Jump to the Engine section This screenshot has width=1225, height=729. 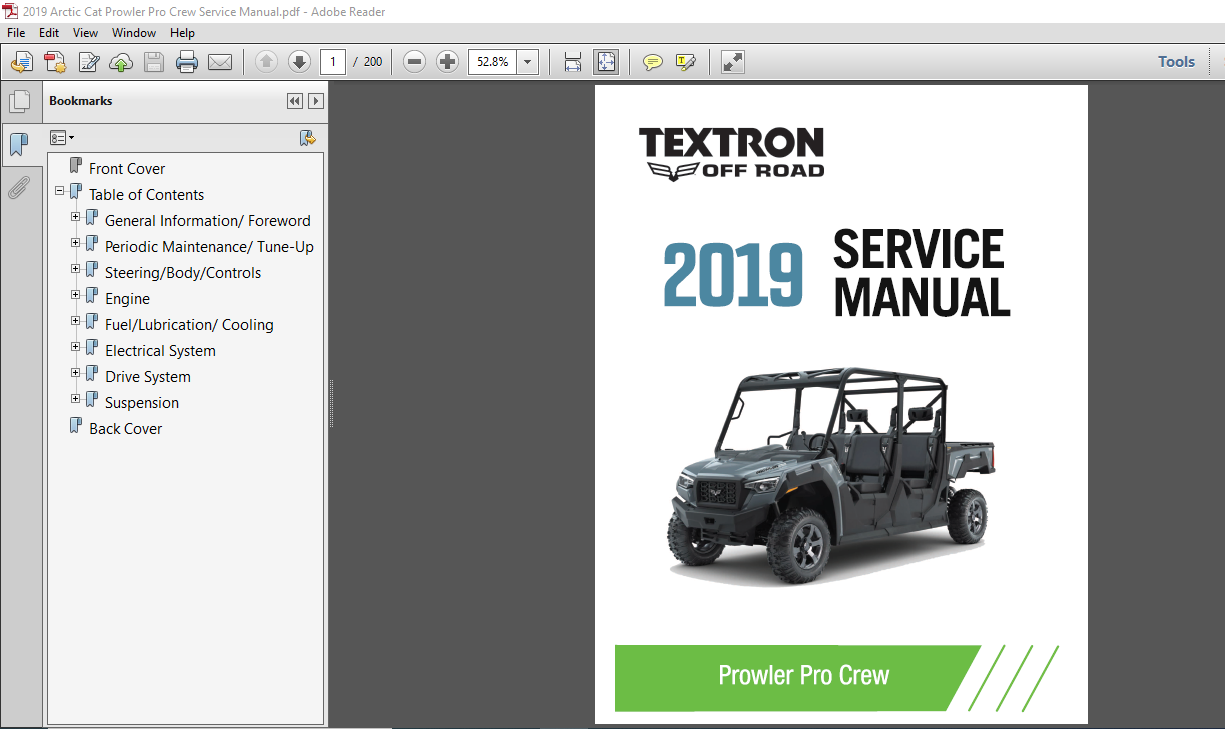[127, 299]
